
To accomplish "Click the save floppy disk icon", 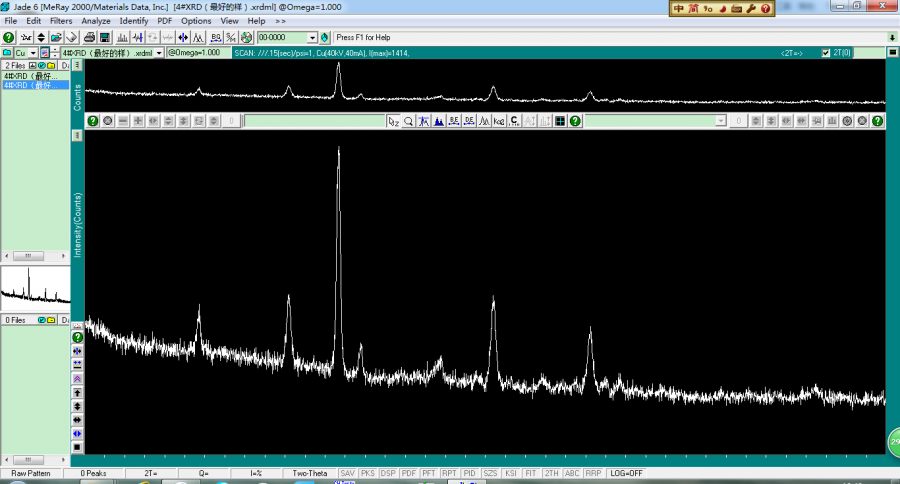I will tap(104, 37).
